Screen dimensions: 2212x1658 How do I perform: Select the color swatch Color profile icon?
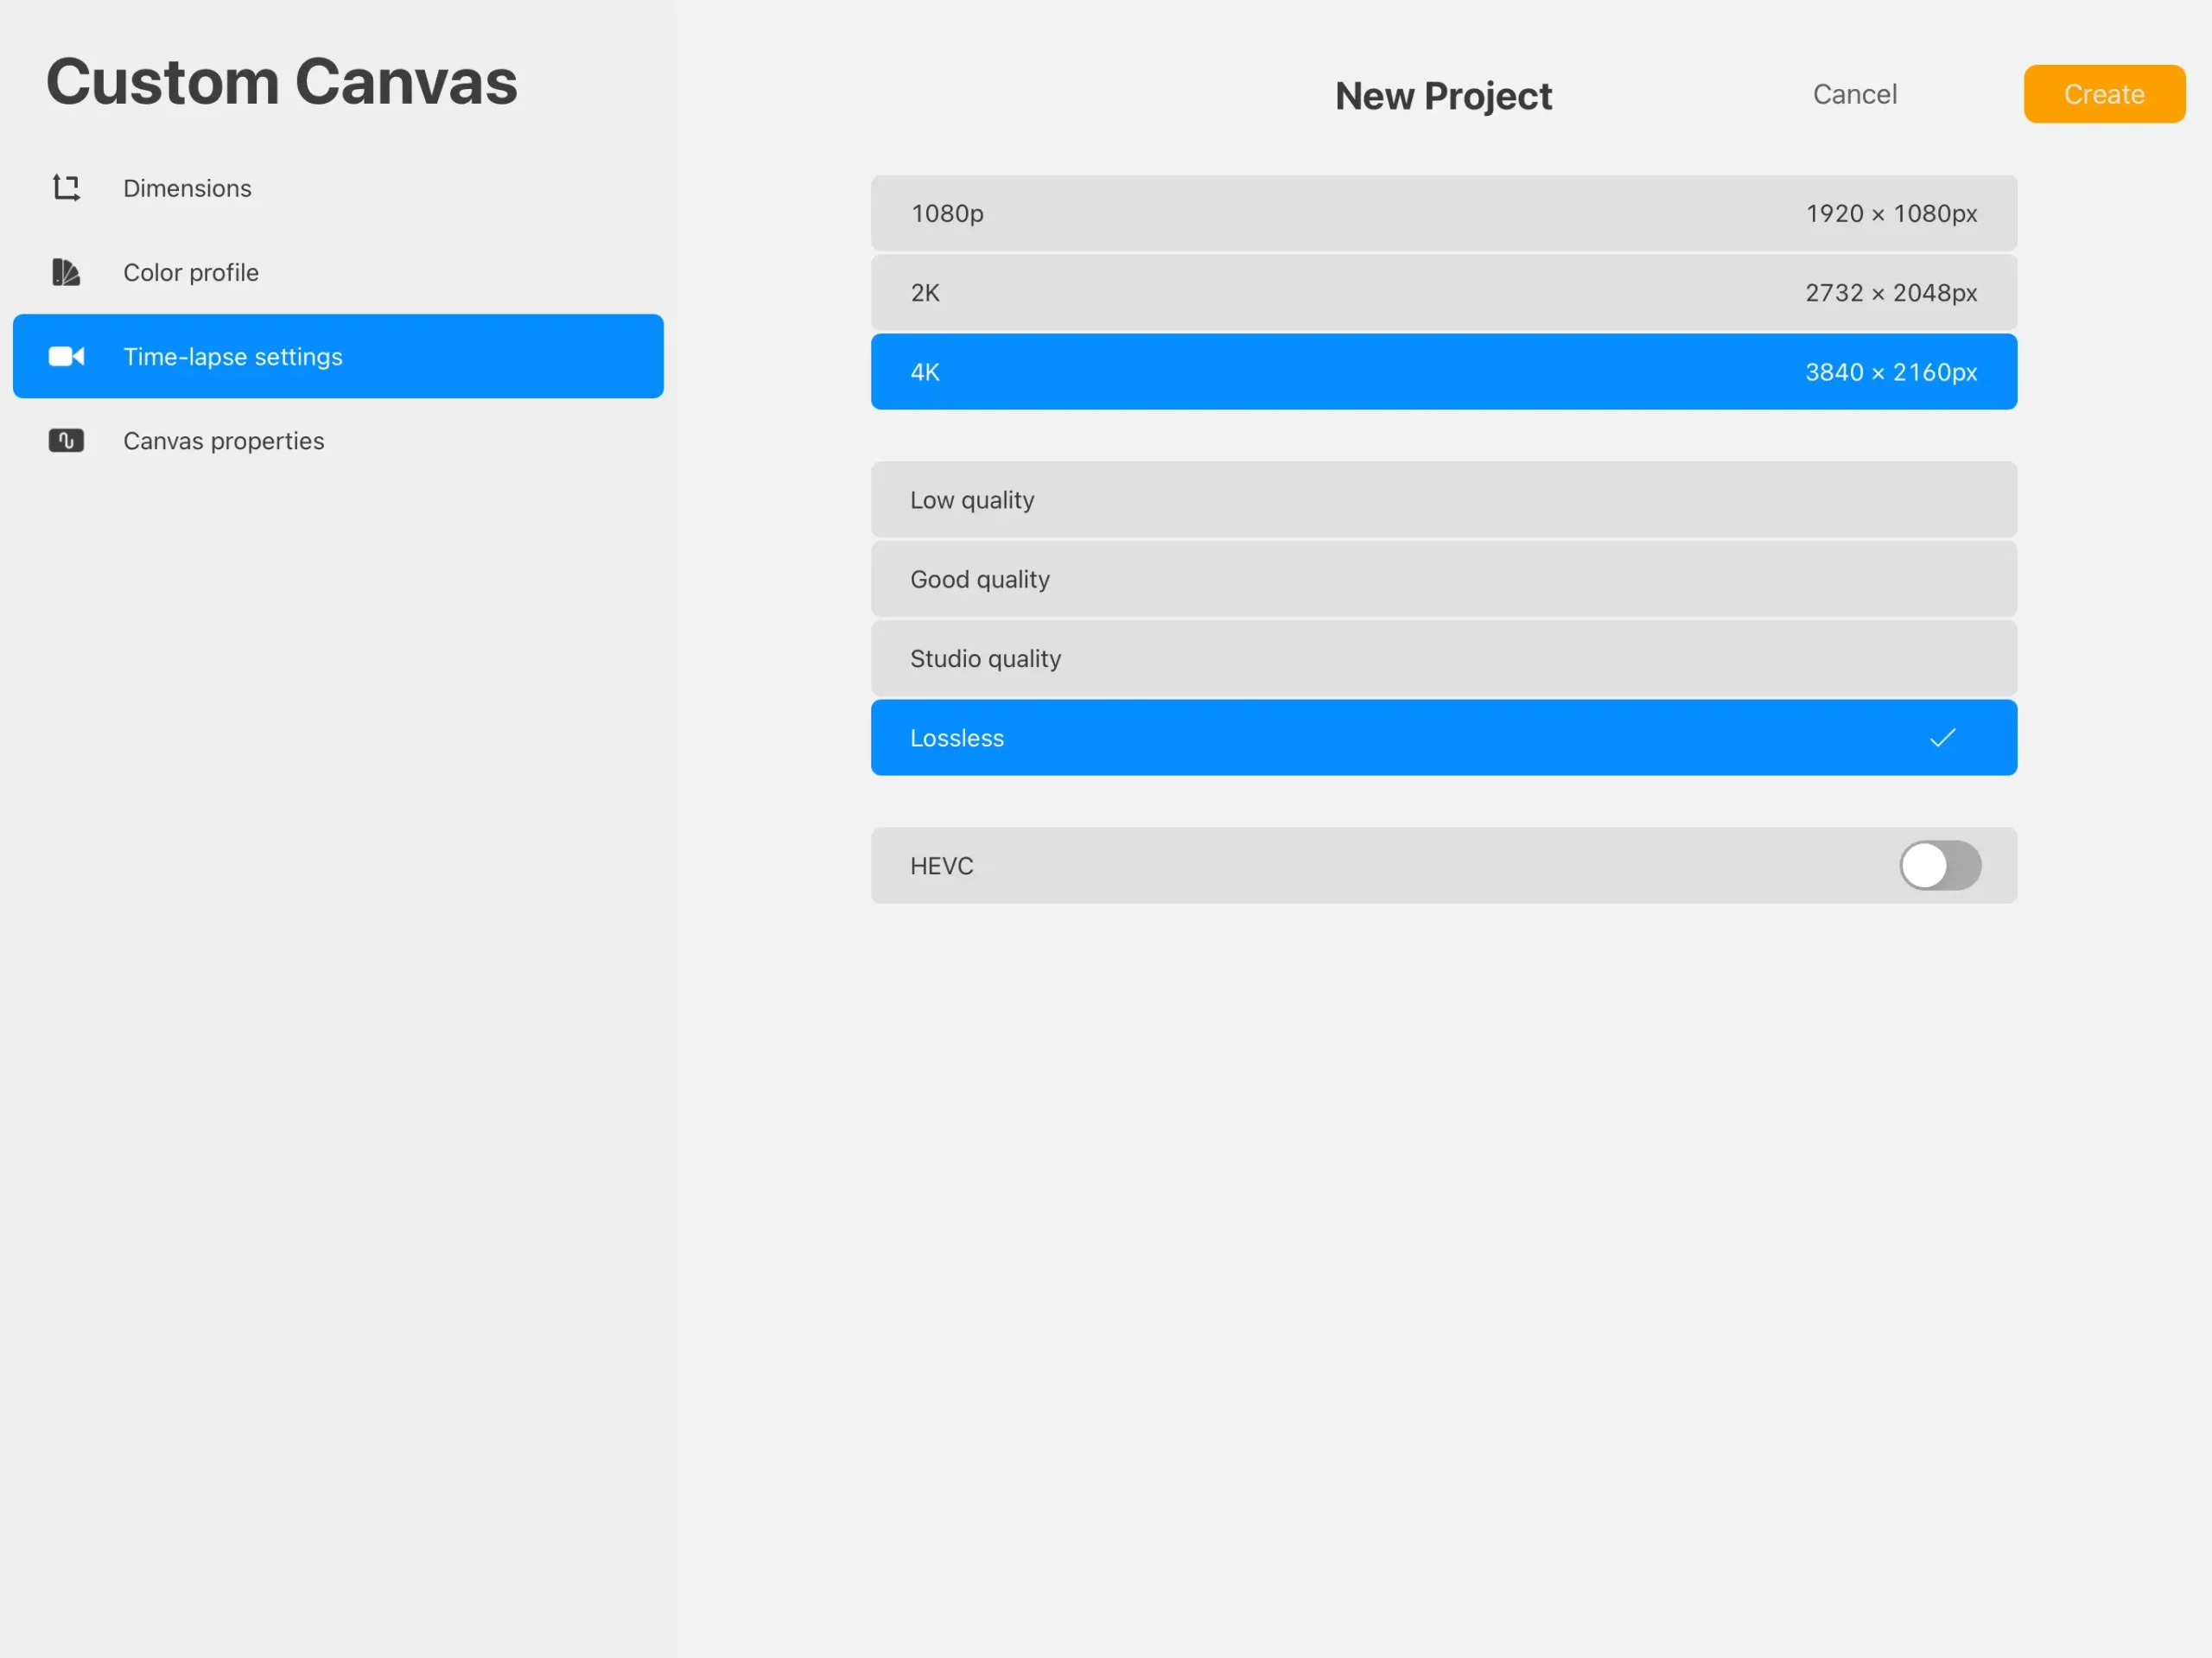(x=65, y=271)
